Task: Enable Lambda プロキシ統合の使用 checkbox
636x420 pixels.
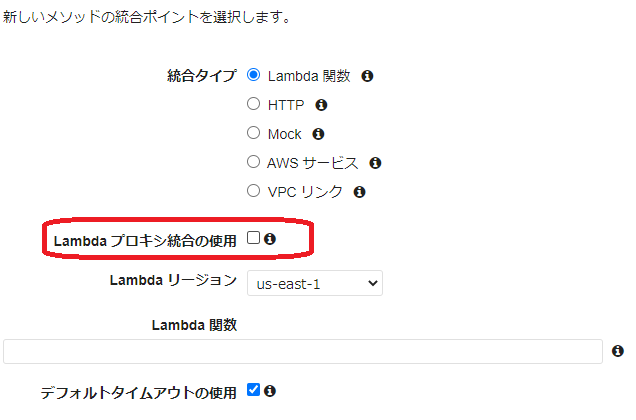Action: [253, 238]
